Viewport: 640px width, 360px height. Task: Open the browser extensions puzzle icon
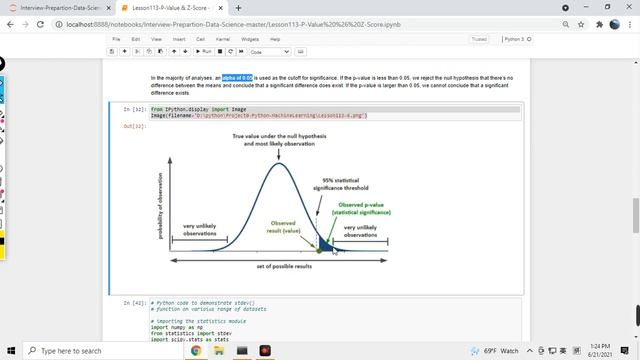click(599, 24)
